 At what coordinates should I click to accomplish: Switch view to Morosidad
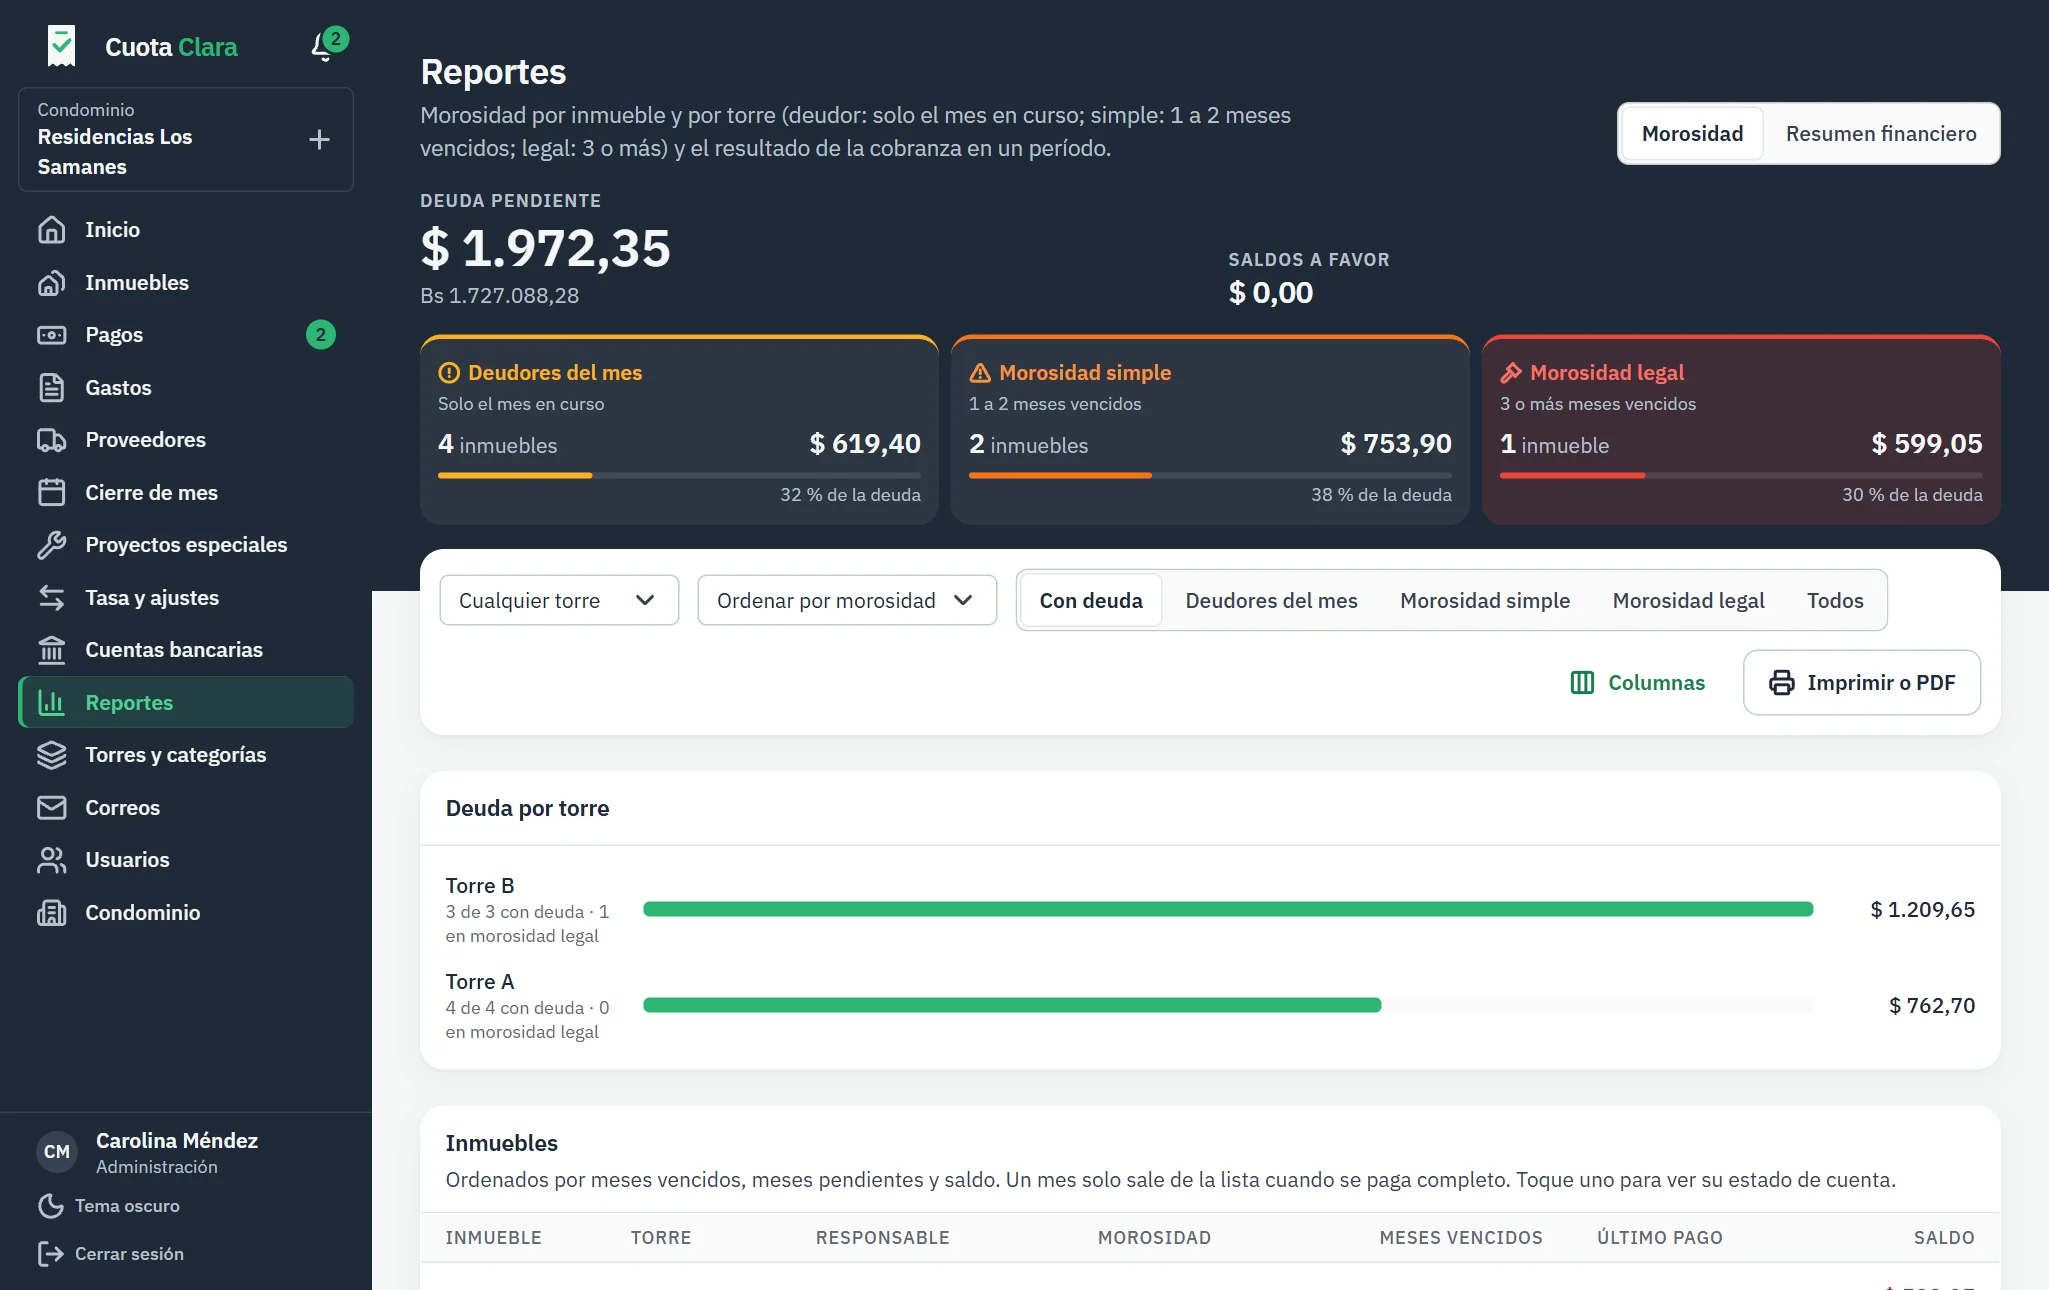(1692, 134)
